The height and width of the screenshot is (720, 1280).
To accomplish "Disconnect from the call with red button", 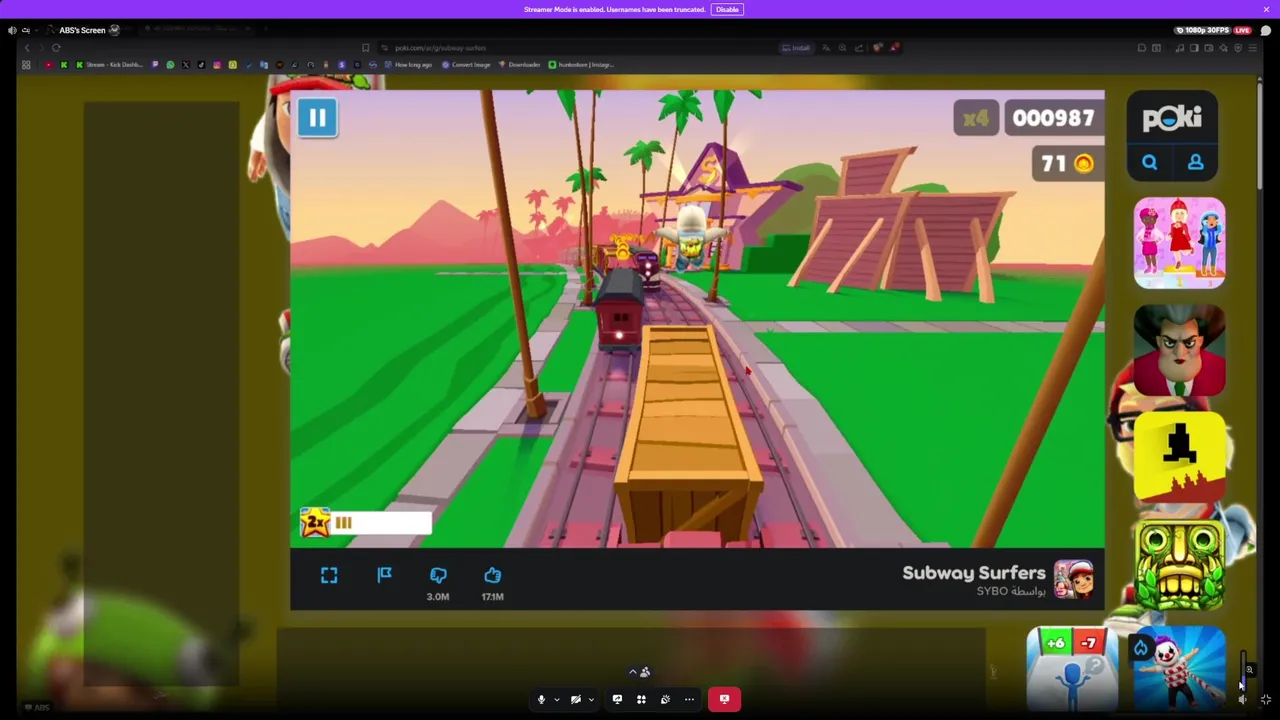I will point(724,699).
